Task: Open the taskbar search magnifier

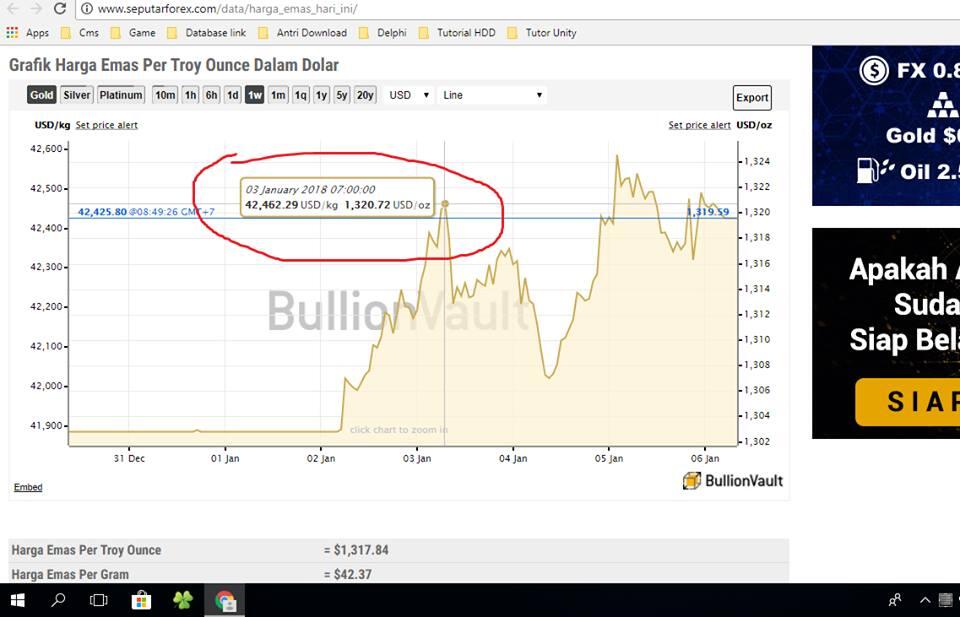Action: point(58,600)
